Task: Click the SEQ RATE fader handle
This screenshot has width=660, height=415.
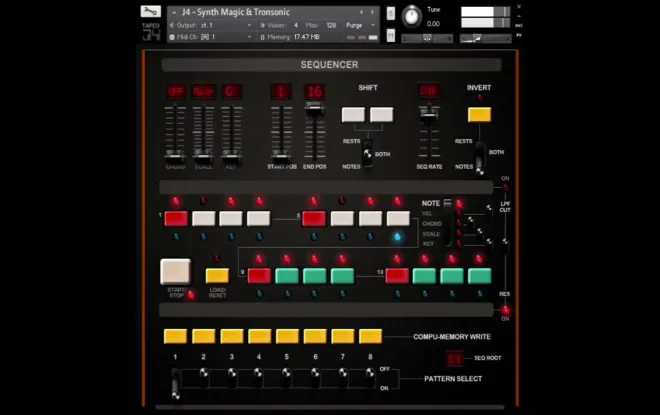Action: coord(429,114)
